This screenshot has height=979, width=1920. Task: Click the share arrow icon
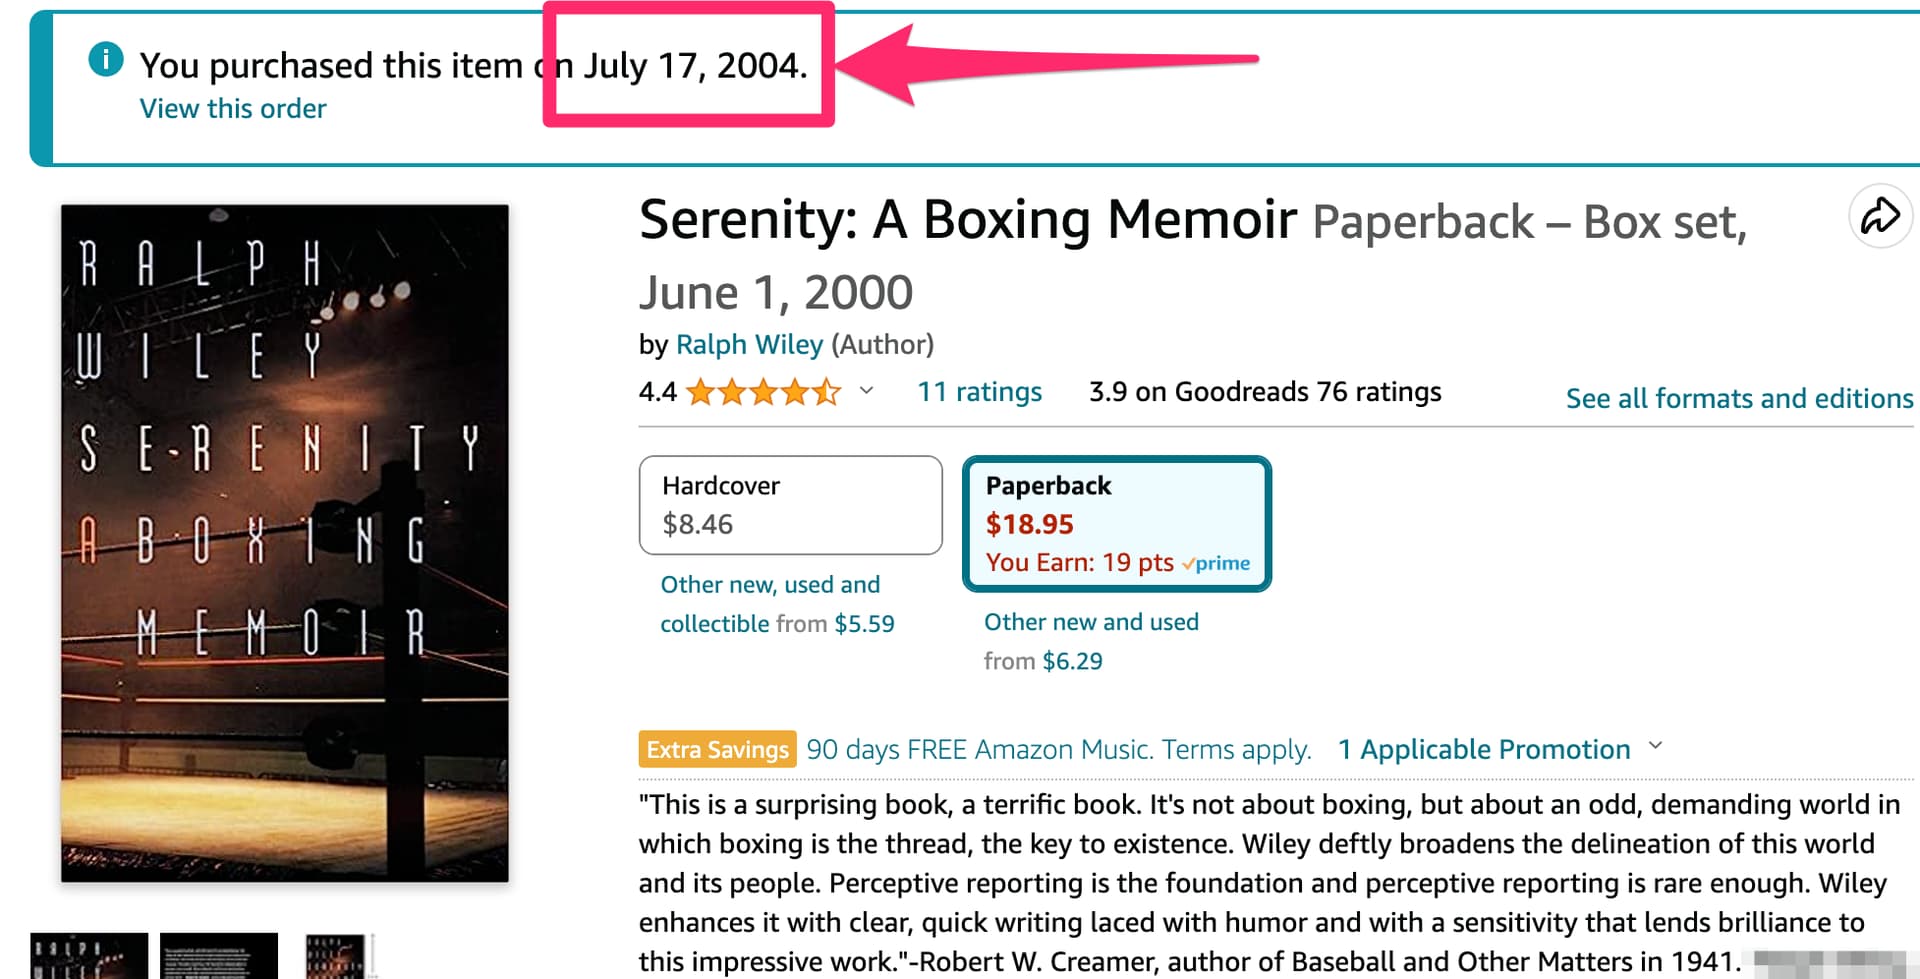coord(1879,216)
